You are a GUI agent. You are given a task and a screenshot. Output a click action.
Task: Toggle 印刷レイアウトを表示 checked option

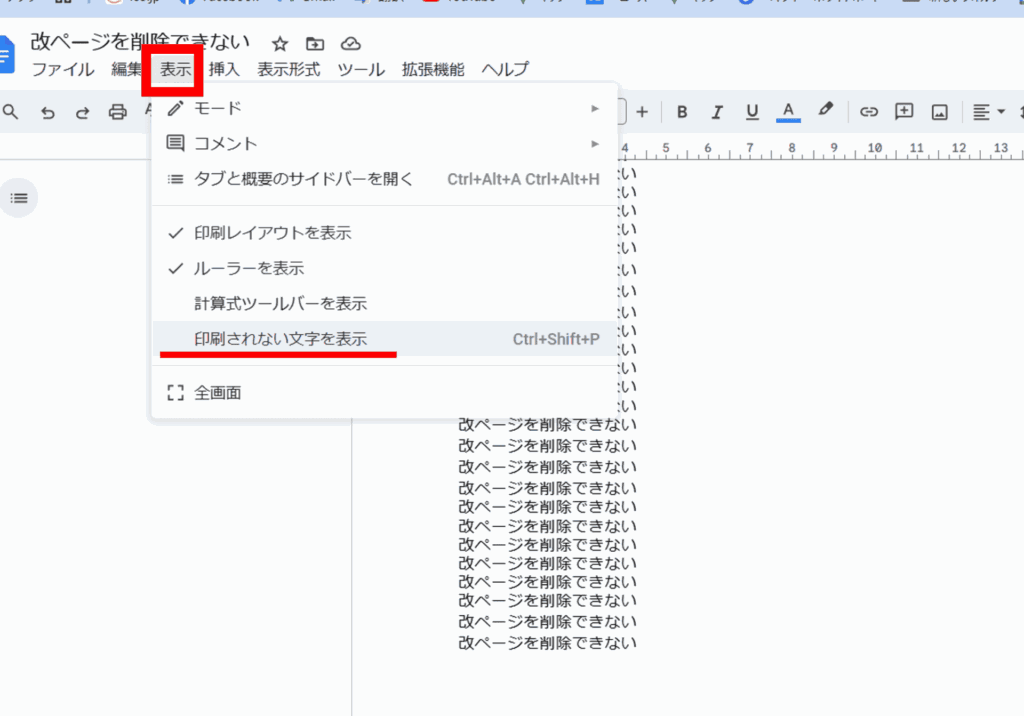[x=272, y=233]
